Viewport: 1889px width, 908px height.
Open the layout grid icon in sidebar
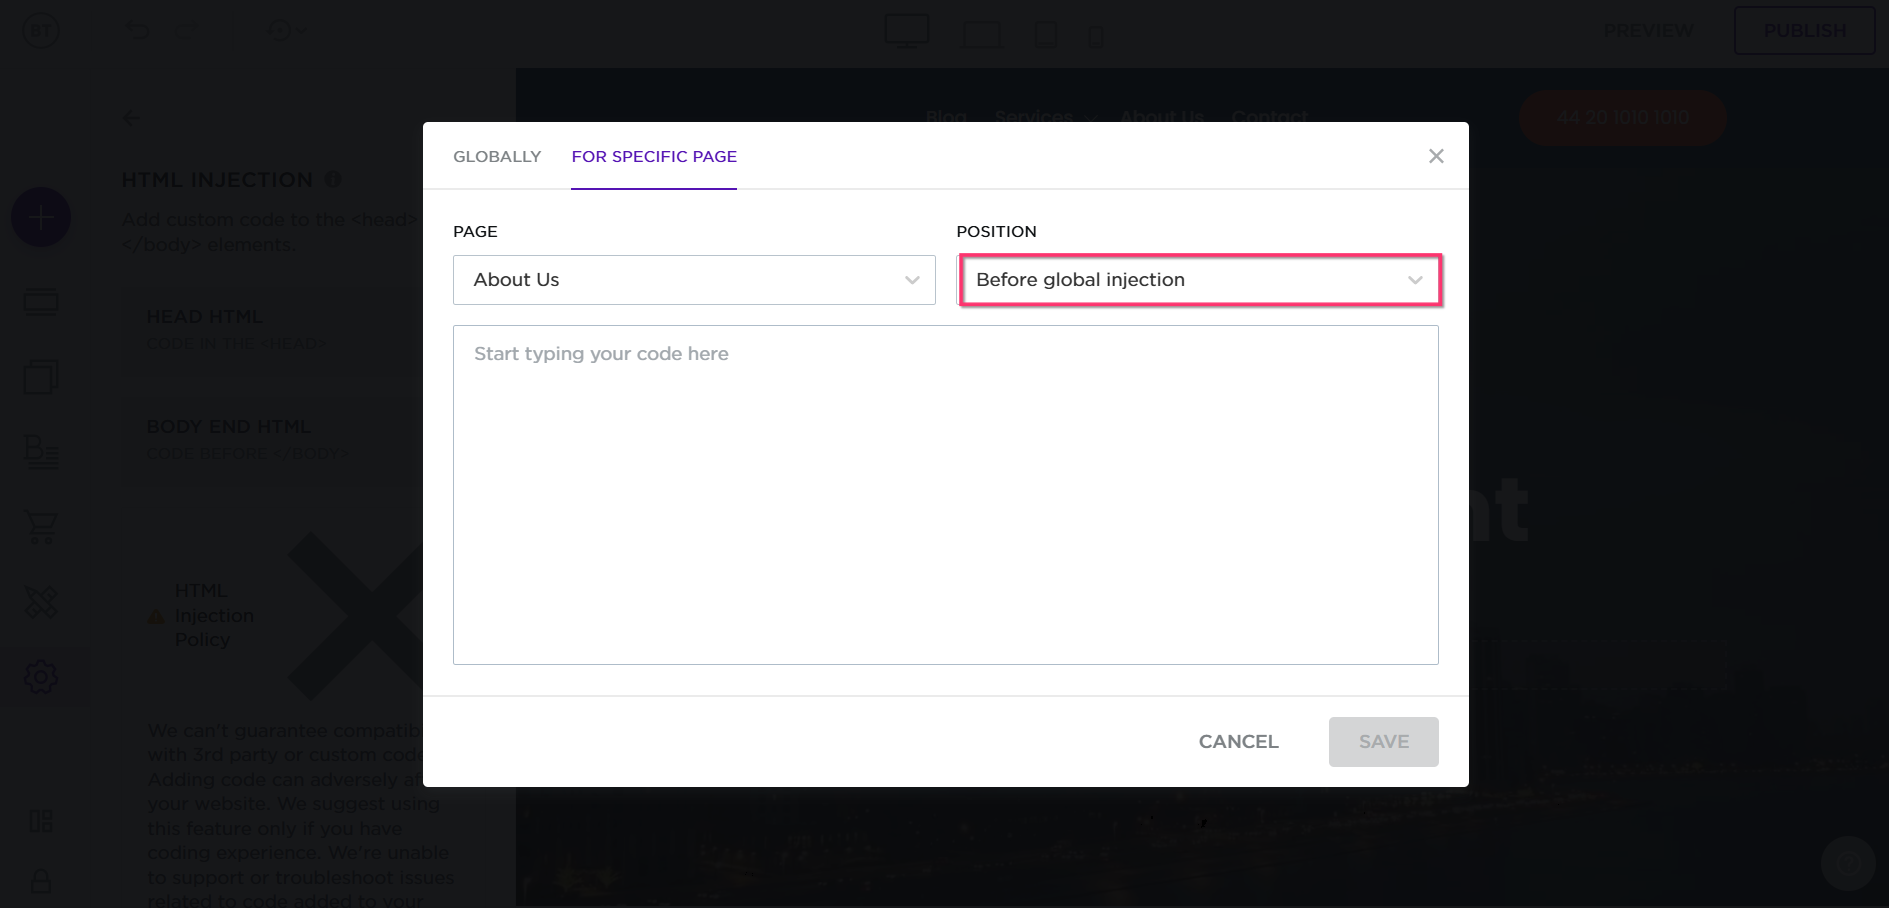[x=41, y=821]
